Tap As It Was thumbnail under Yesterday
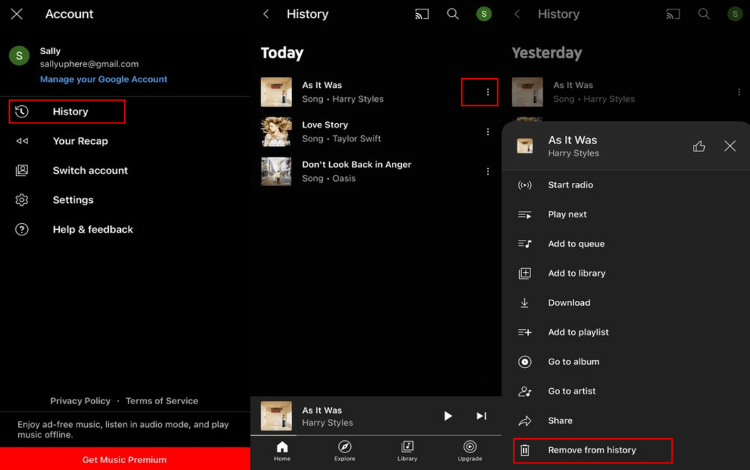750x470 pixels. [x=527, y=92]
